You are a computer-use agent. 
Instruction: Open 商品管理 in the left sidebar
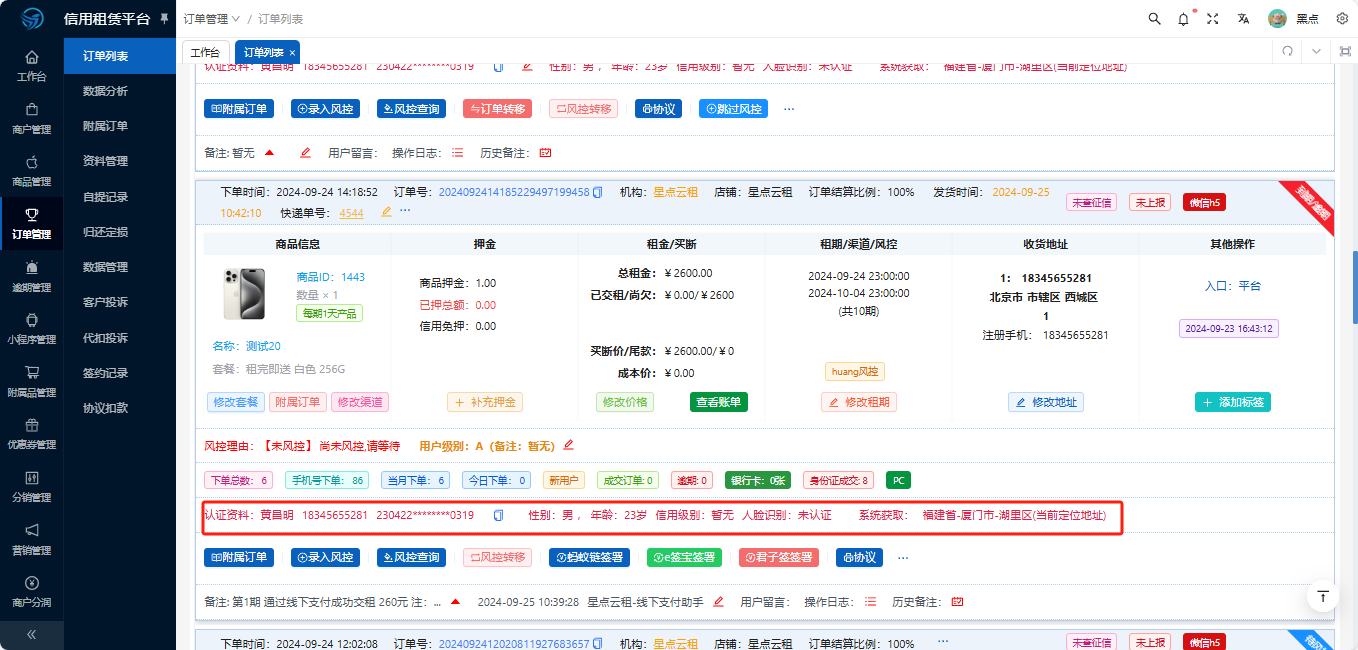pyautogui.click(x=31, y=170)
